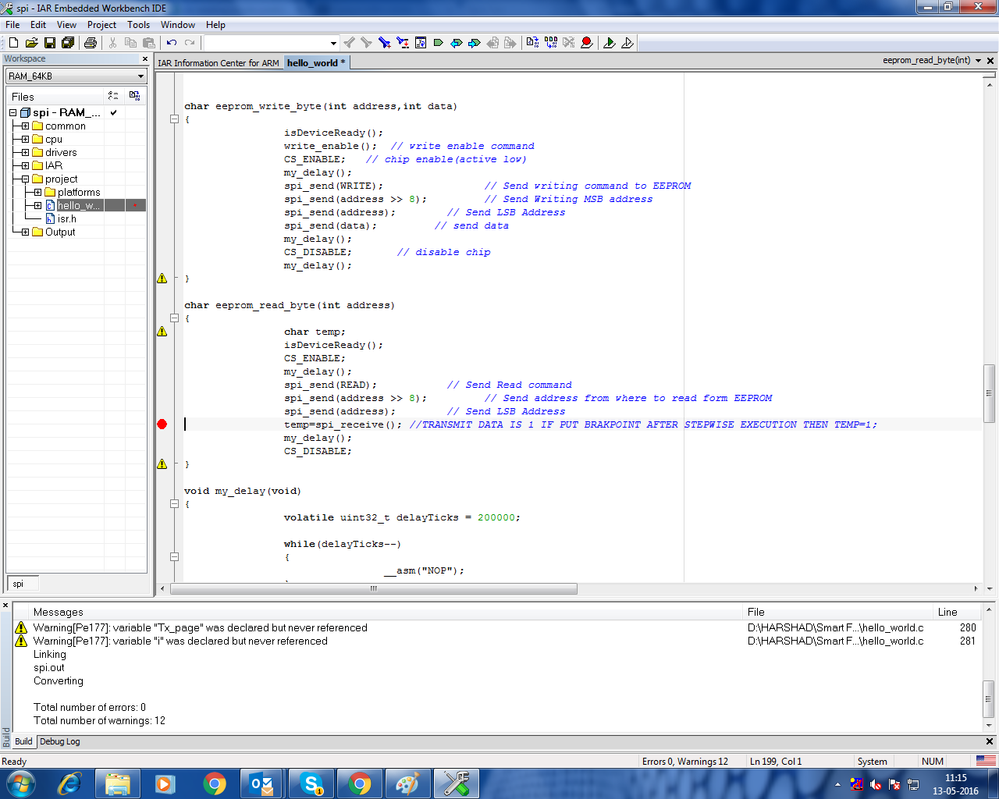Click the Line column header in messages
The width and height of the screenshot is (999, 799).
click(x=956, y=612)
